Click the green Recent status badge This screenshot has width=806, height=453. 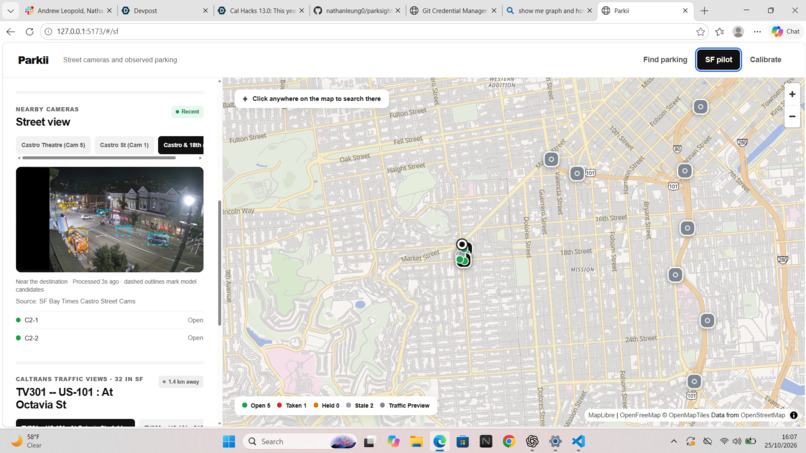187,112
